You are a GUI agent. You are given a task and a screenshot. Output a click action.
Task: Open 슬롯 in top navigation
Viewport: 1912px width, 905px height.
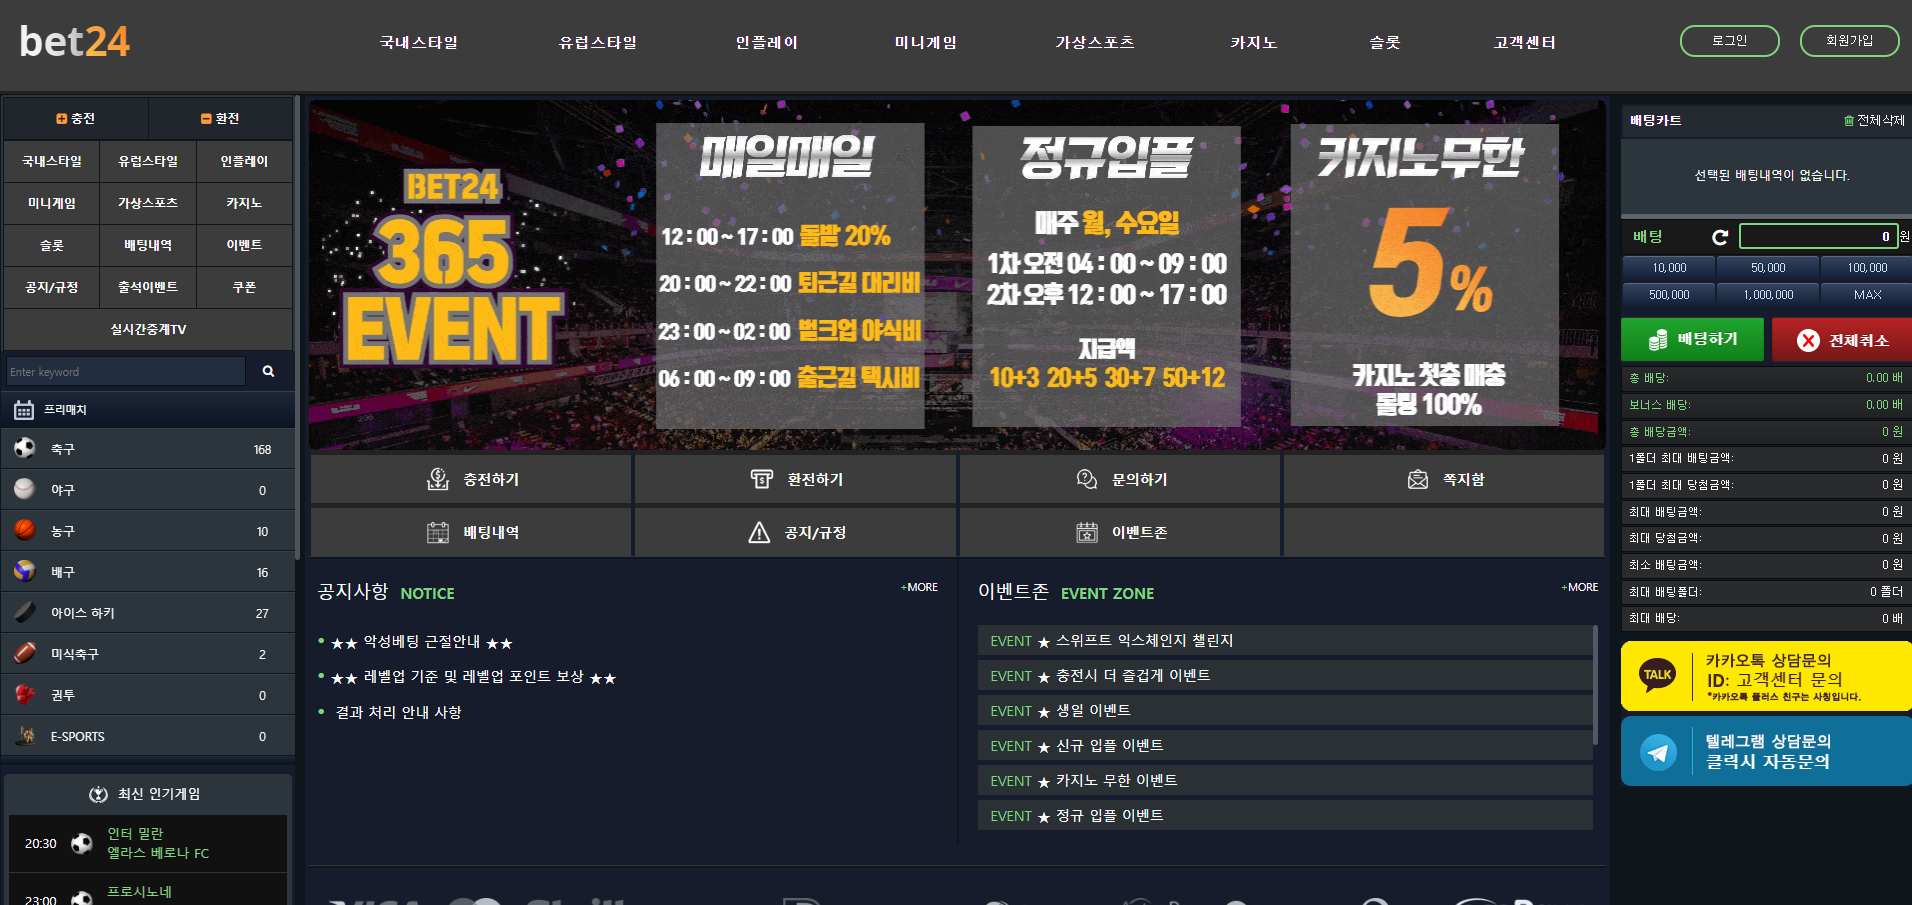pos(1385,42)
